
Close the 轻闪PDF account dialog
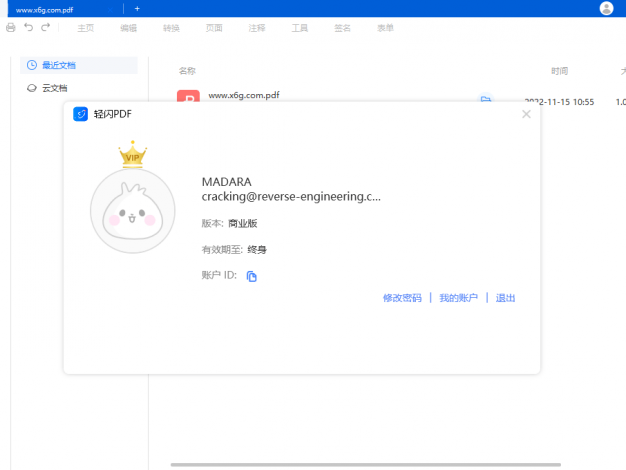(526, 114)
